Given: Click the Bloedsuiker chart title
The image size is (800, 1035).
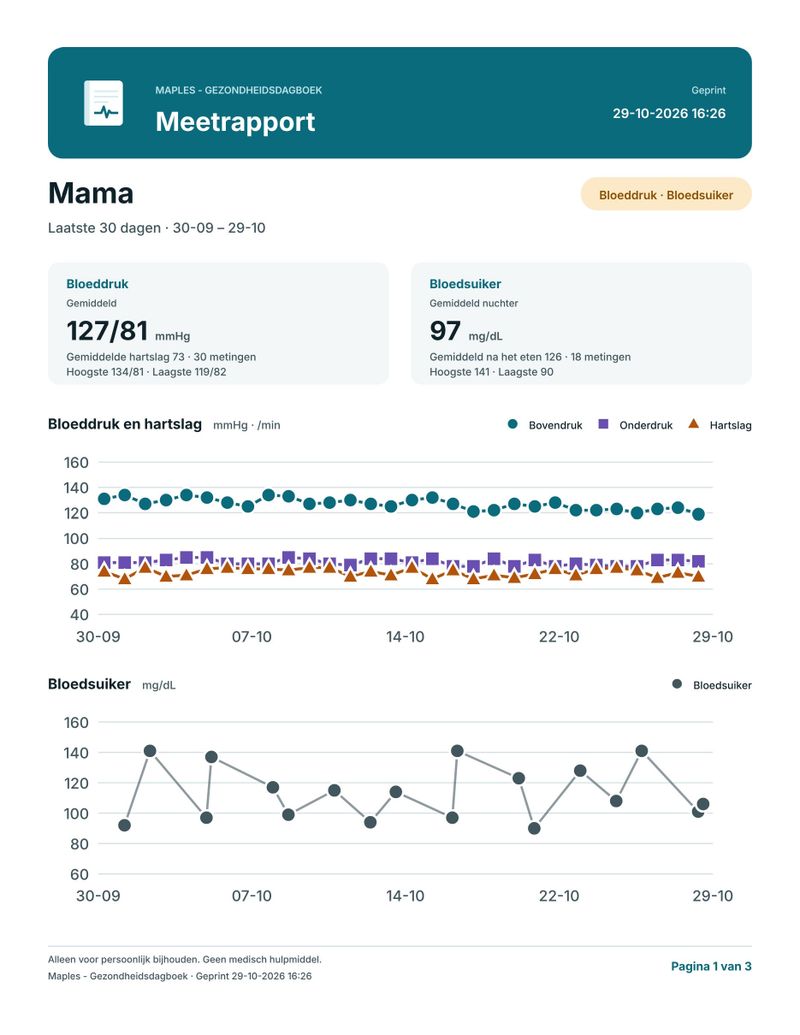Looking at the screenshot, I should (x=89, y=684).
